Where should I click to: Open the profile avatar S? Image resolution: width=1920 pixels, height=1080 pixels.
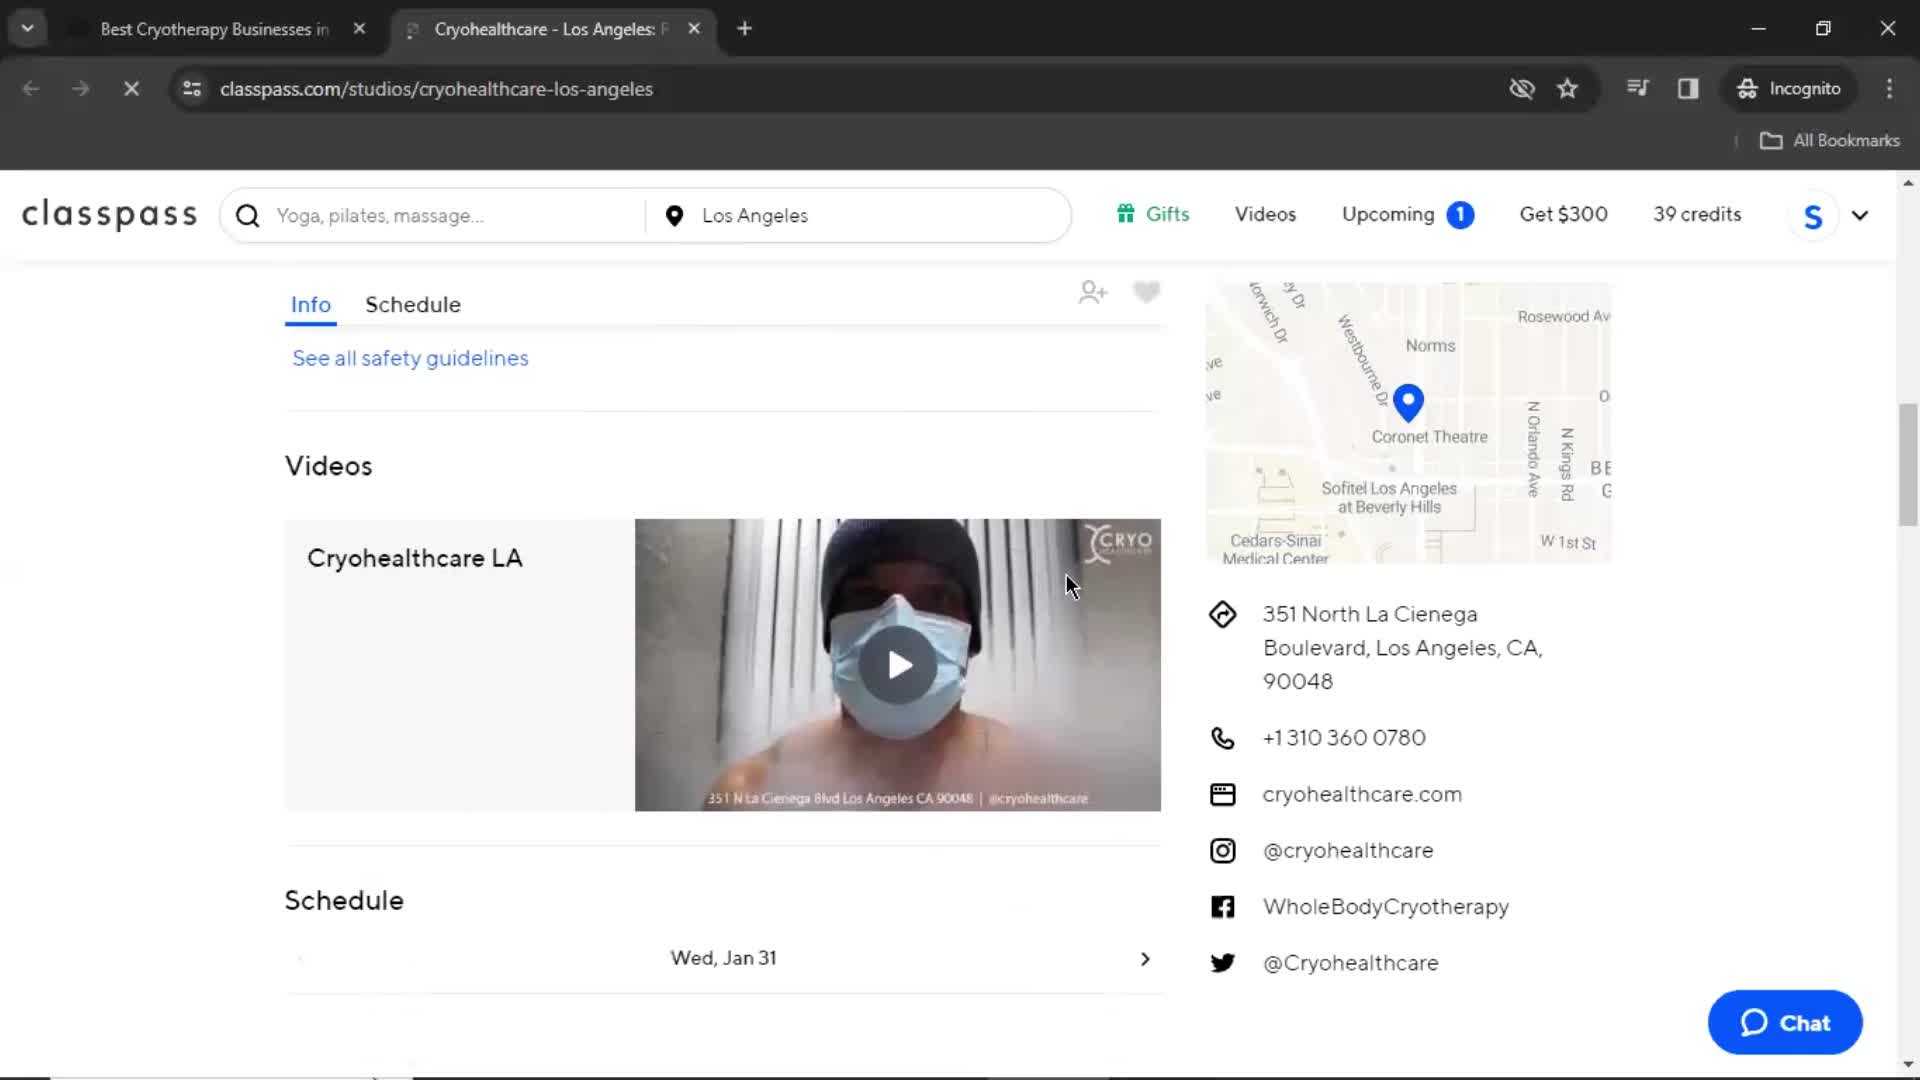tap(1813, 216)
